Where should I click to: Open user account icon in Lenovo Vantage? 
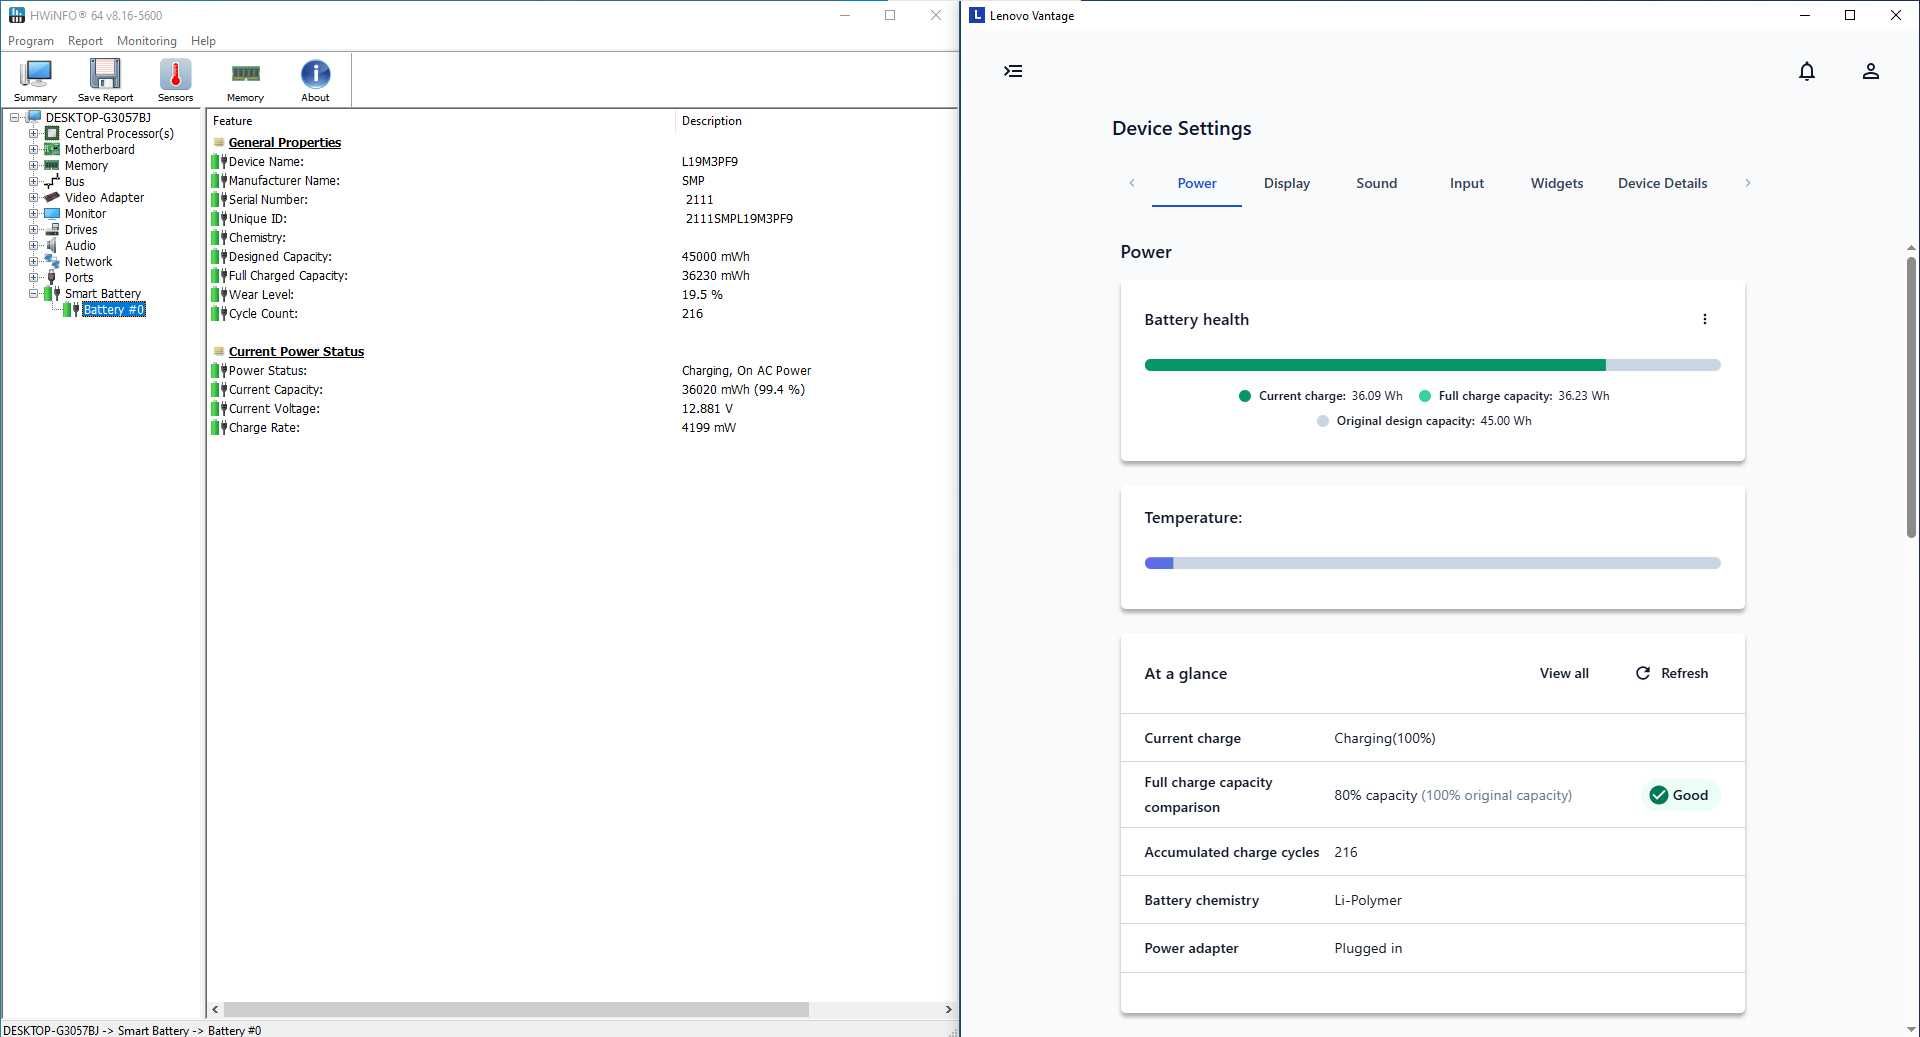(x=1870, y=71)
